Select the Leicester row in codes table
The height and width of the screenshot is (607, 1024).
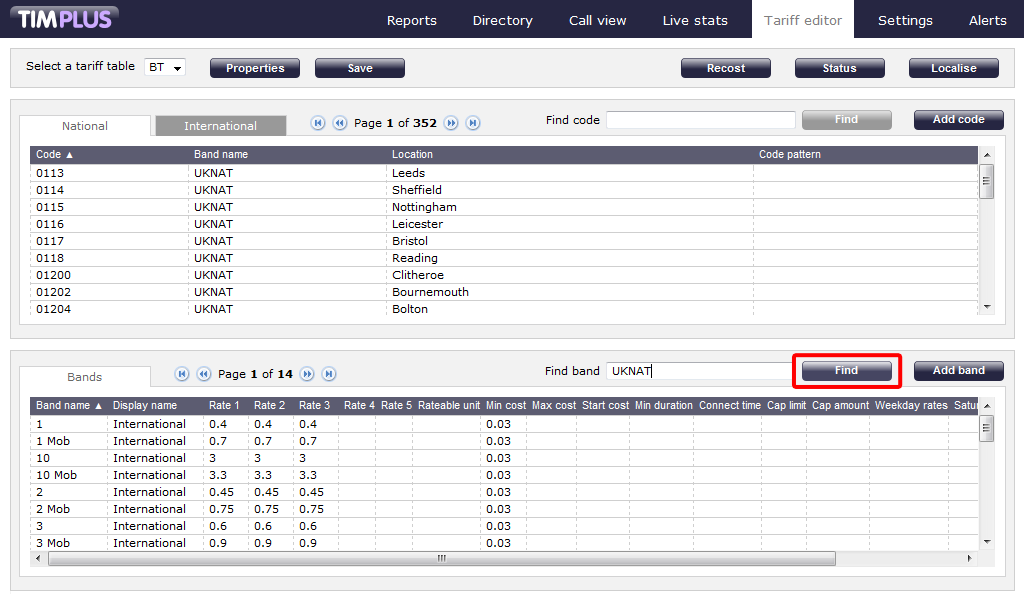point(417,224)
